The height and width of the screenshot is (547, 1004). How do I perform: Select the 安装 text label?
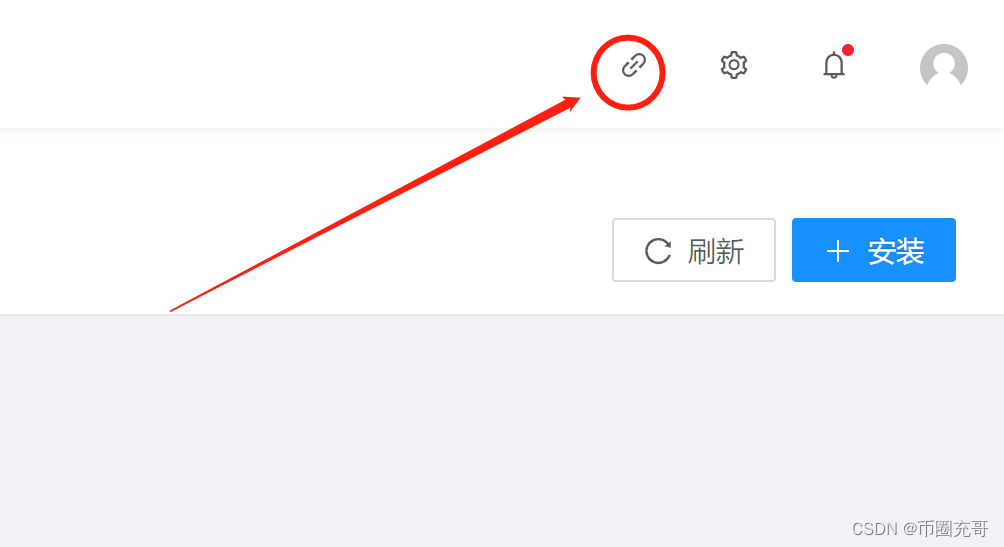point(896,251)
